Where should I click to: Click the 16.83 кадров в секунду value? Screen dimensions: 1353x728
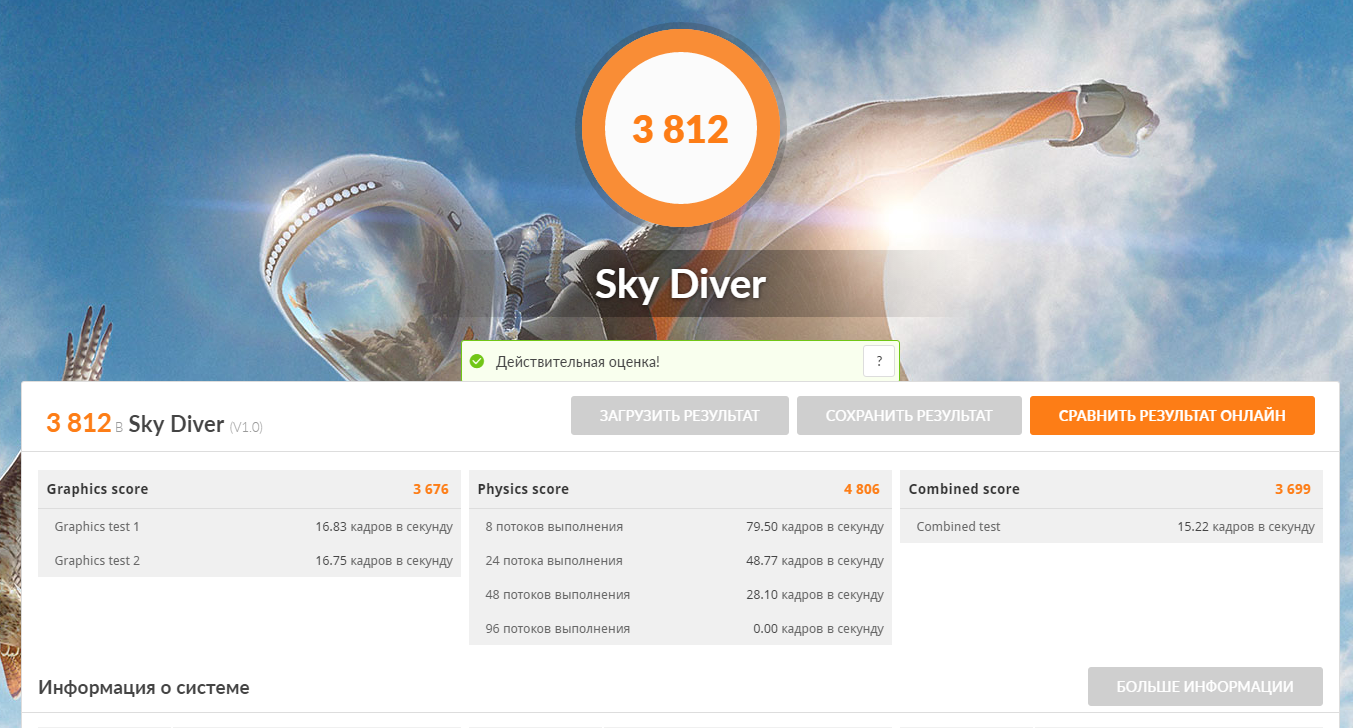click(384, 526)
